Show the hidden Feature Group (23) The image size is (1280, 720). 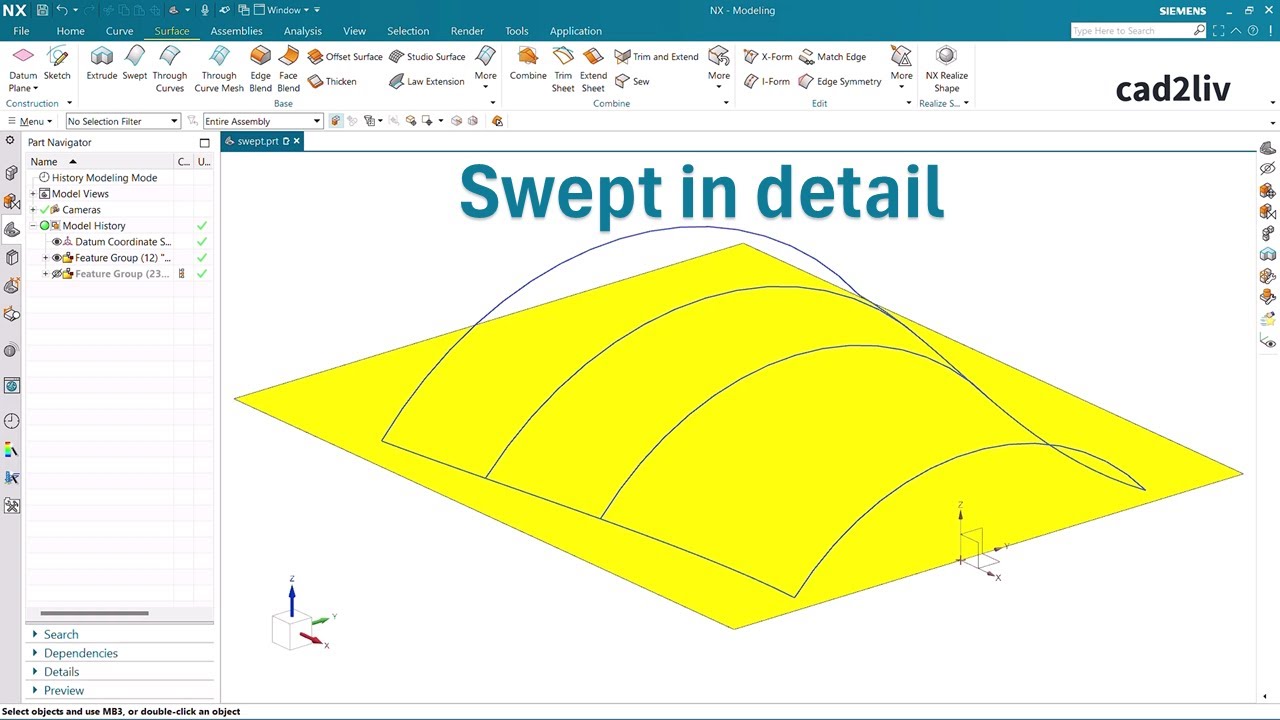click(57, 274)
